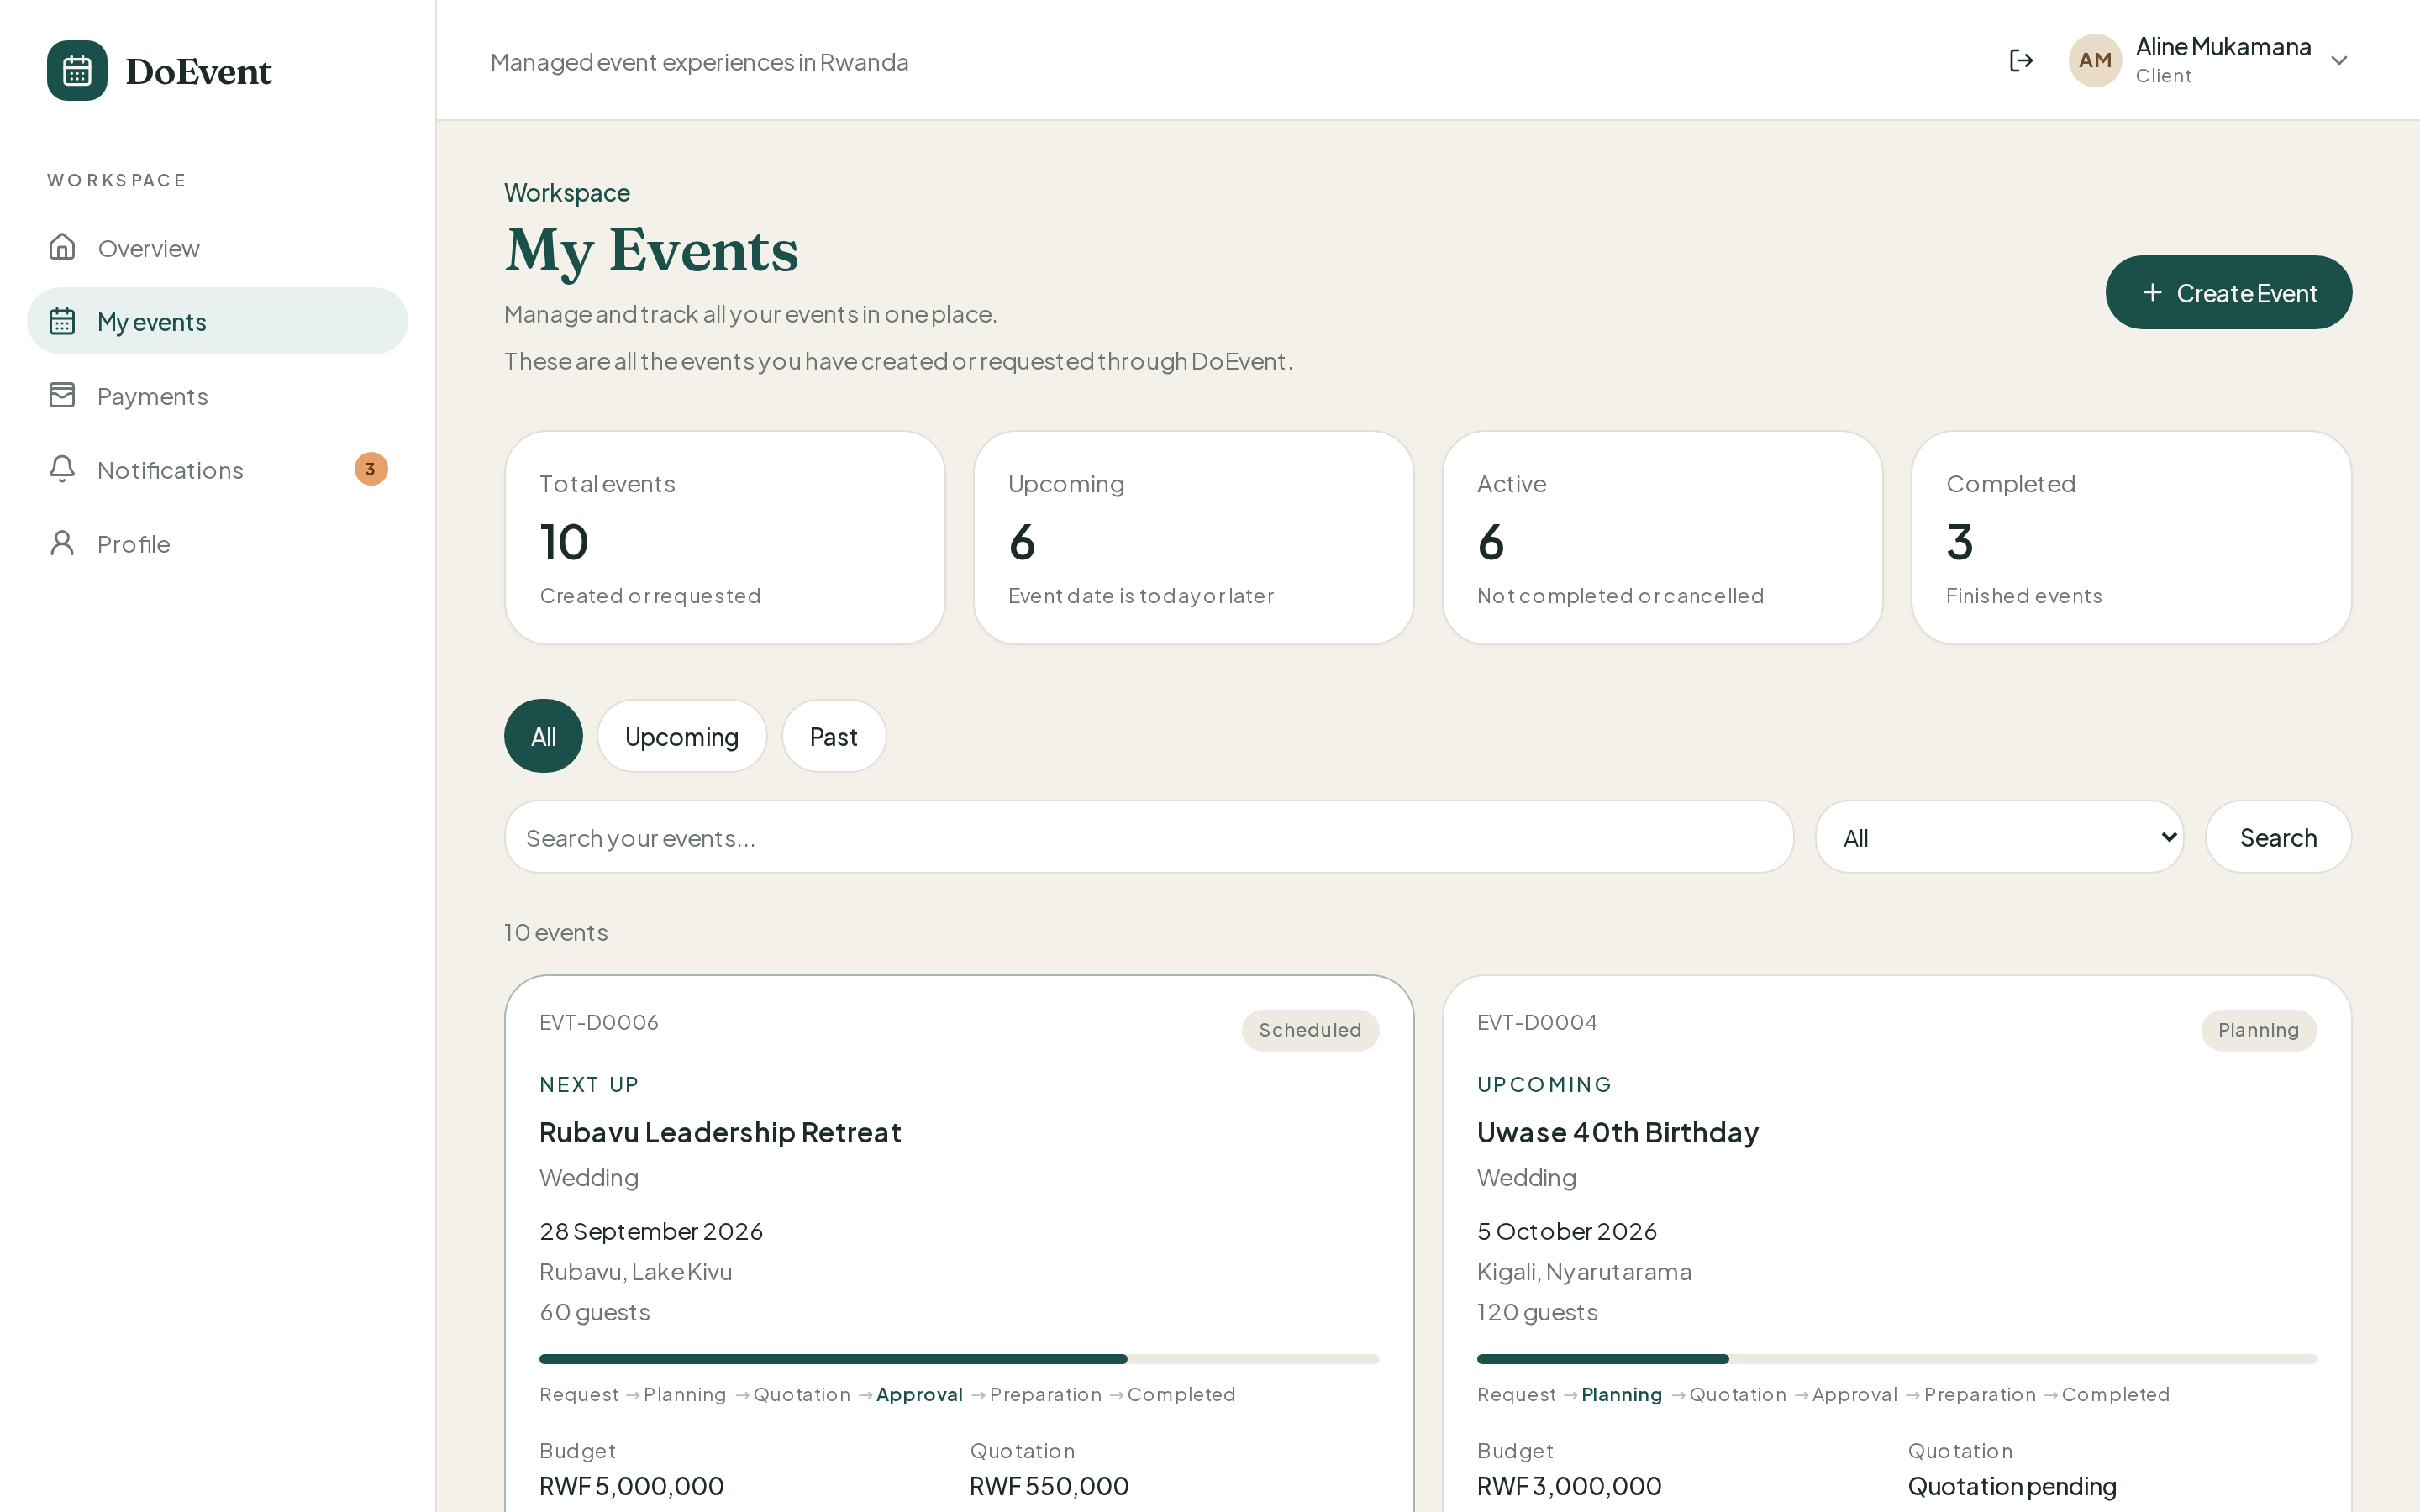Click the RWF 550,000 quotation value
Viewport: 2420px width, 1512px height.
[1049, 1486]
